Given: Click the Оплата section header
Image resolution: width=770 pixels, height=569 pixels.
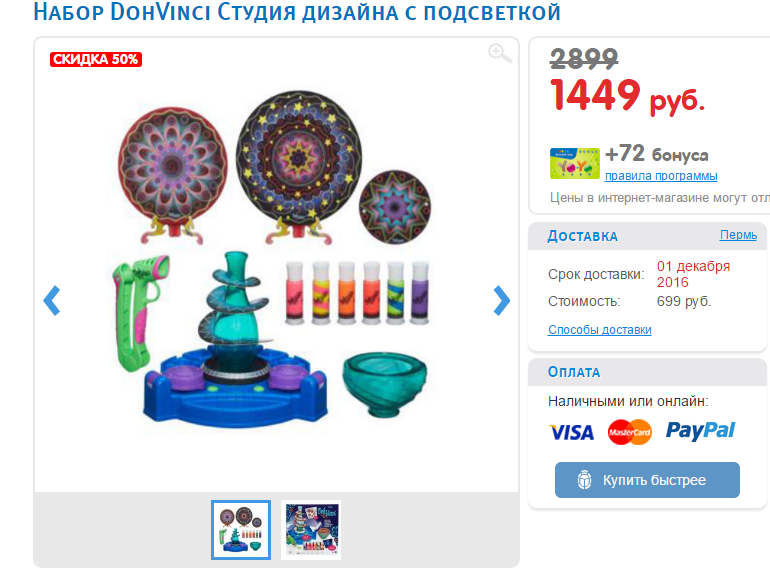Looking at the screenshot, I should 574,372.
